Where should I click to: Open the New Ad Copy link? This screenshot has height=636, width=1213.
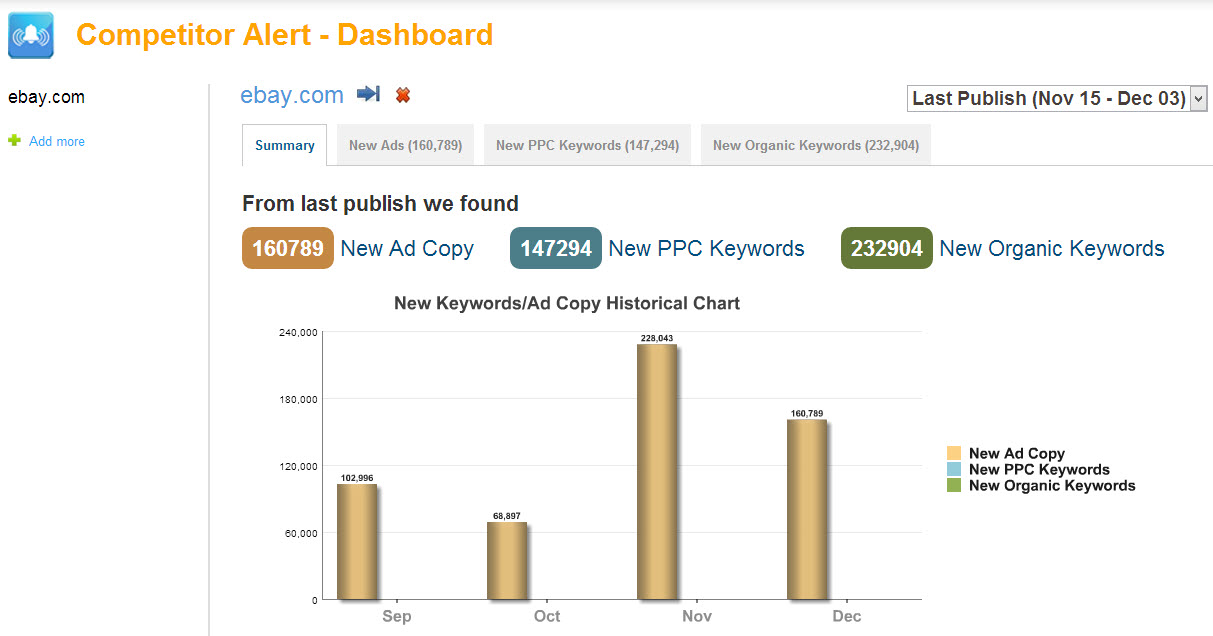407,249
